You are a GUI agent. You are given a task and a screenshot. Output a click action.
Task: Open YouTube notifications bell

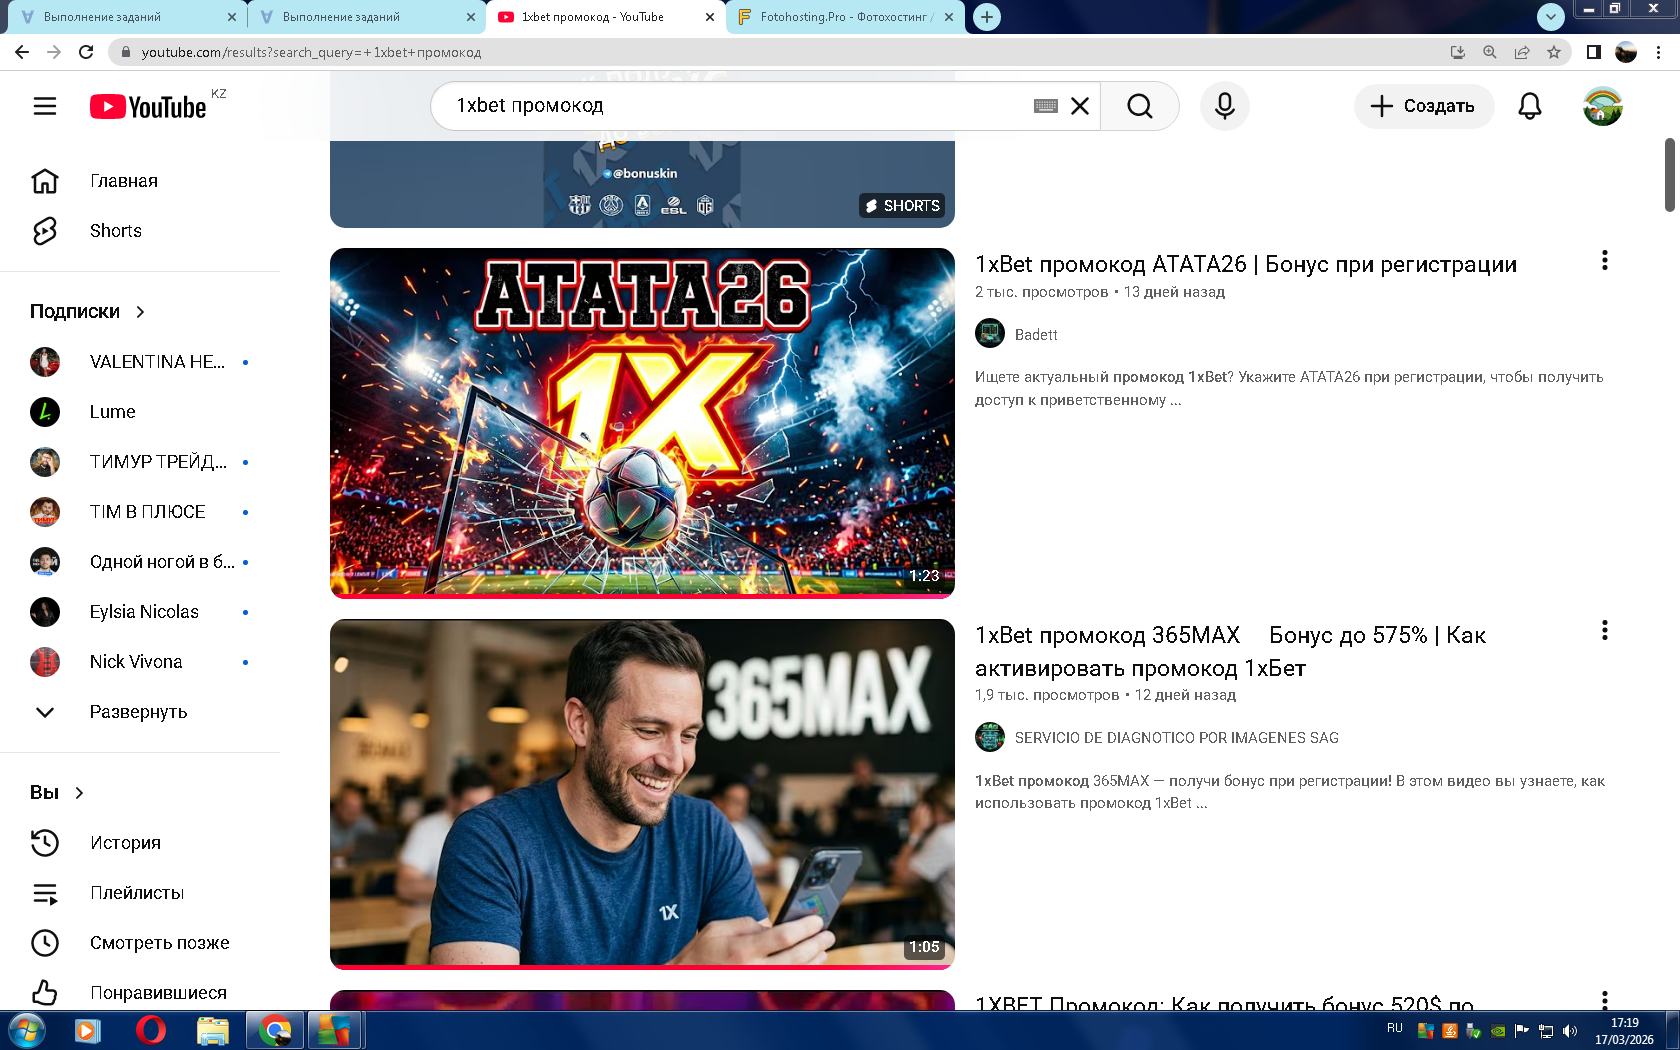(x=1530, y=106)
